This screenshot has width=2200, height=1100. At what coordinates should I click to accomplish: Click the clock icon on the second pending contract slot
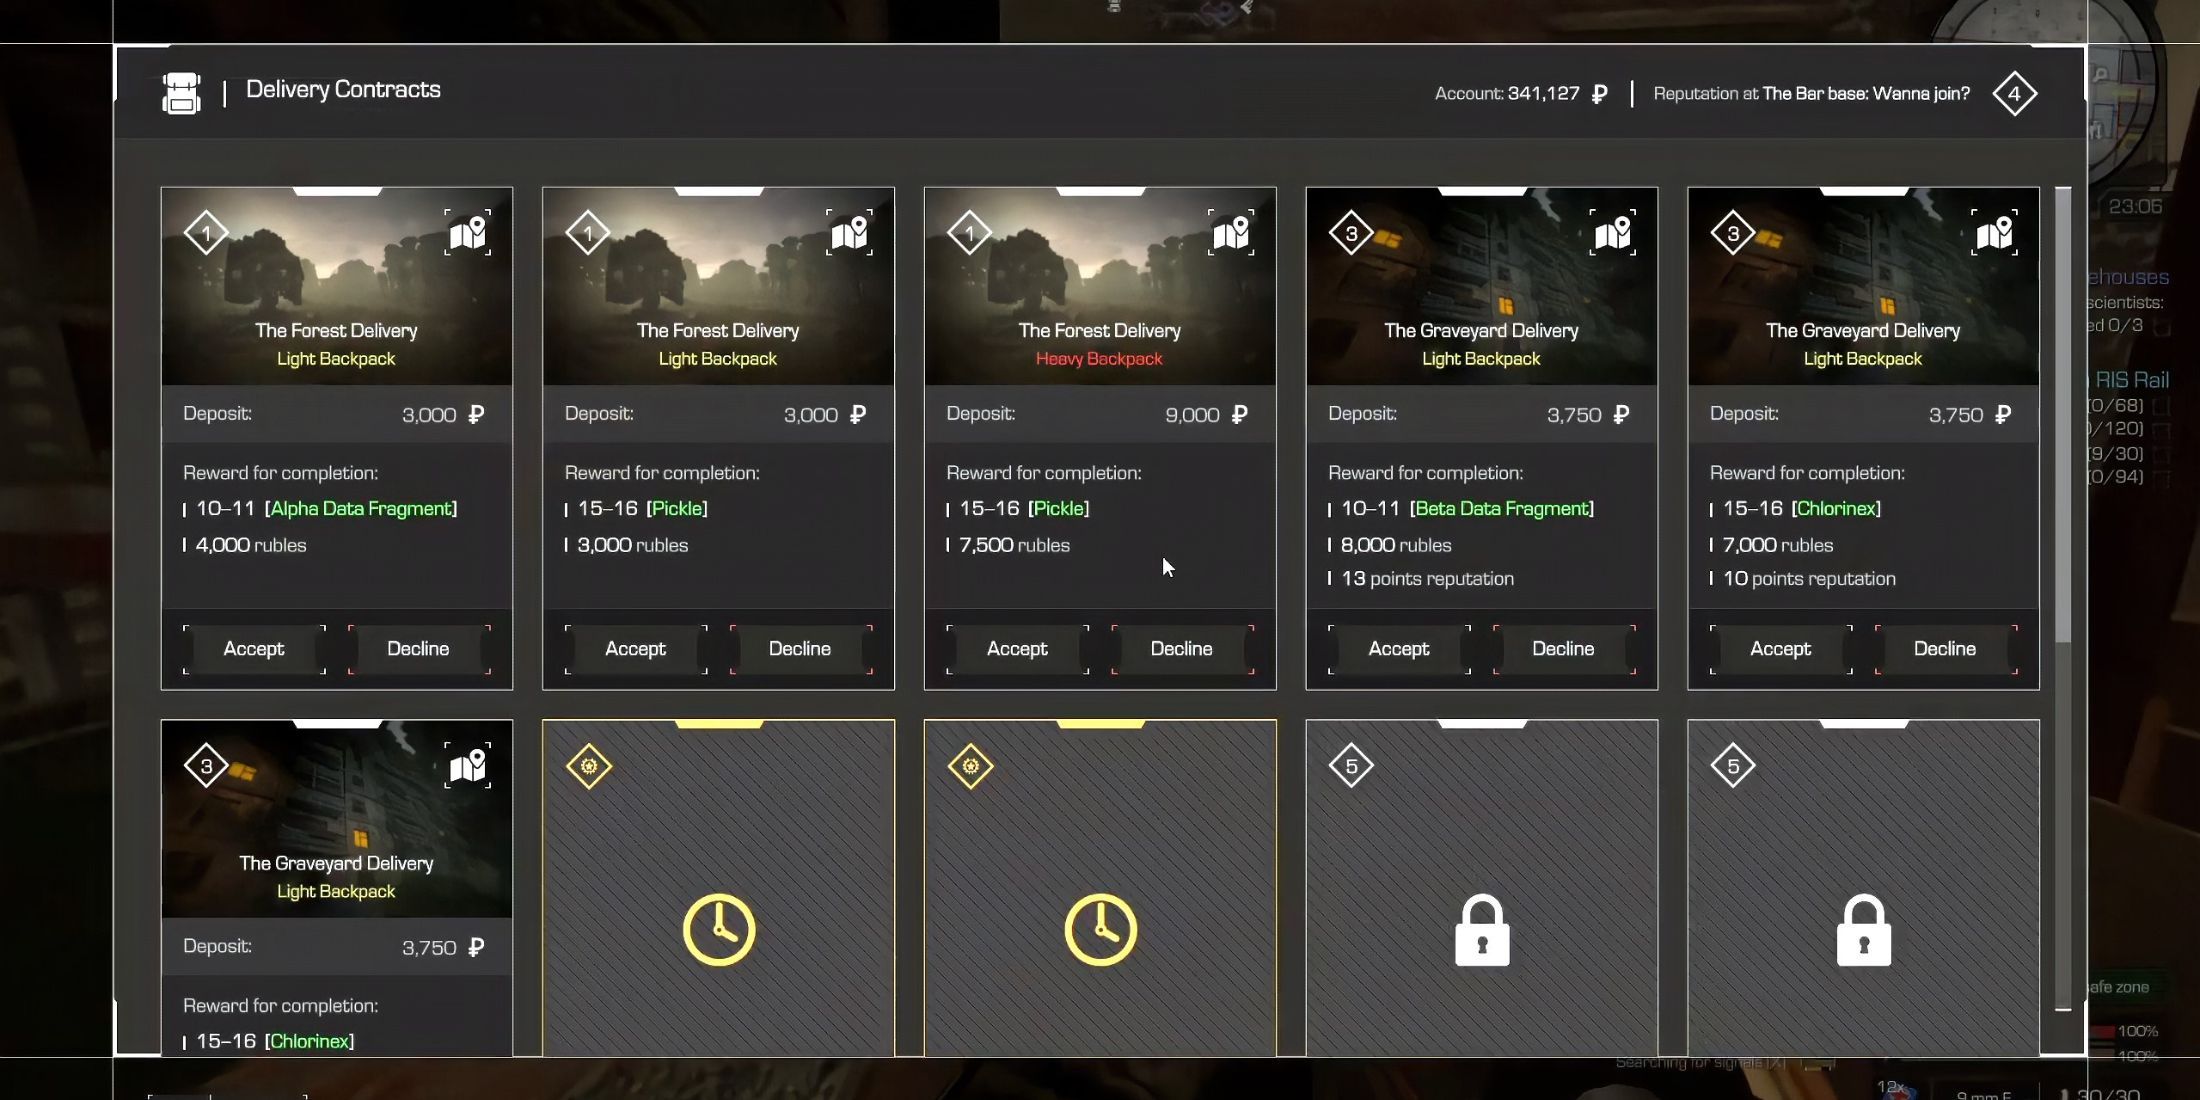(x=1100, y=929)
